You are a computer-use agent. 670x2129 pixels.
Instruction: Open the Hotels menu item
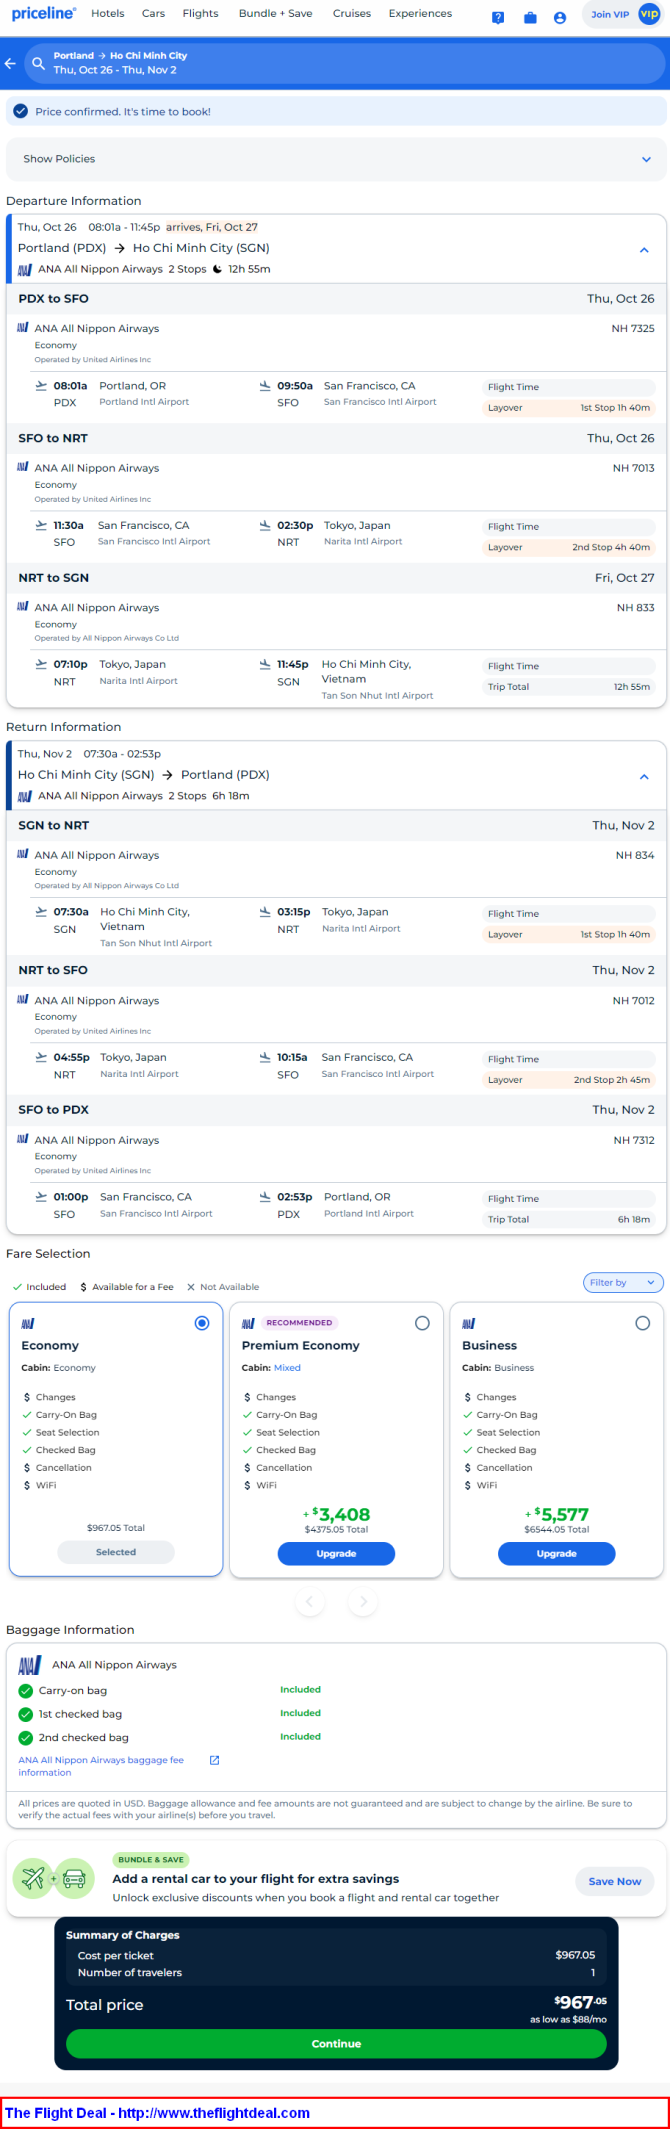(108, 14)
